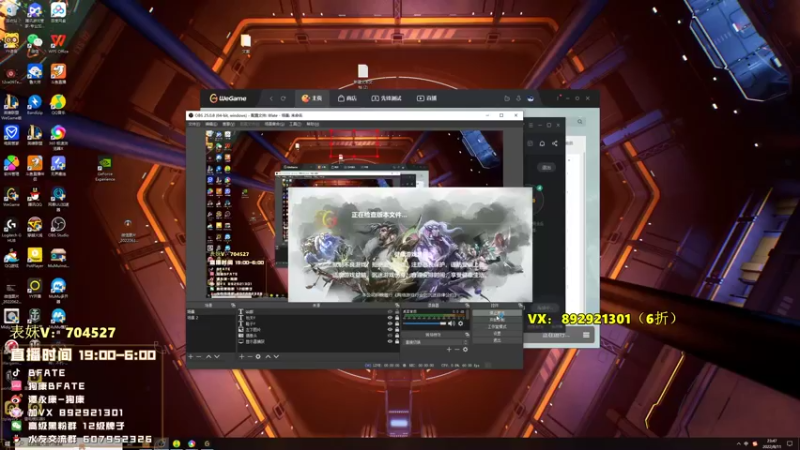Image resolution: width=800 pixels, height=450 pixels.
Task: Click the OBS stop streaming button
Action: pyautogui.click(x=497, y=313)
